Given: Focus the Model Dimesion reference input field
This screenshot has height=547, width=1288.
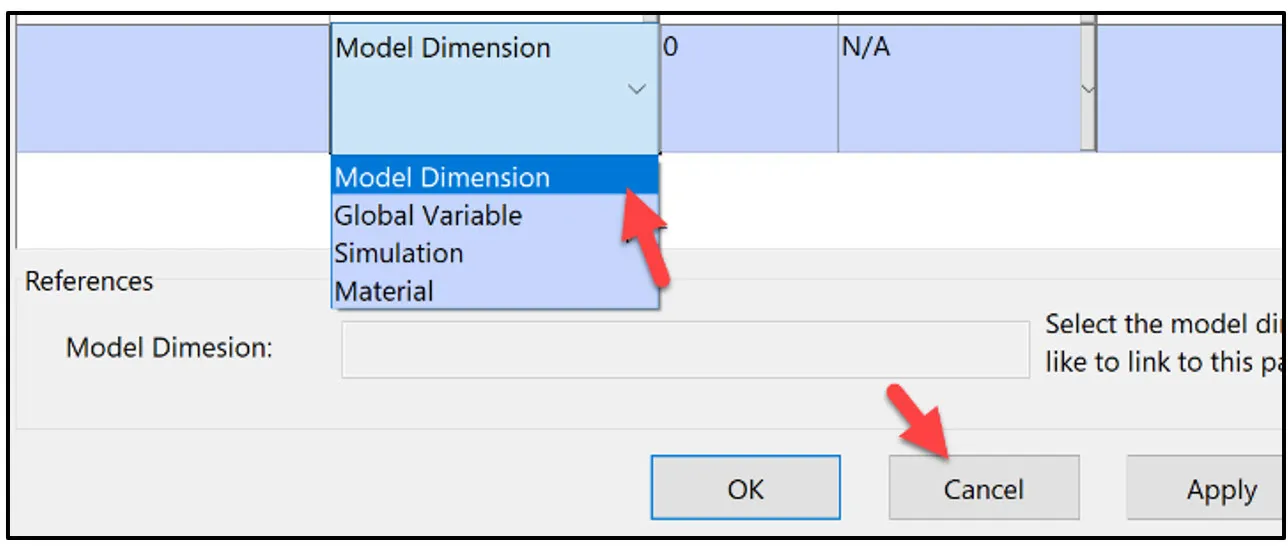Looking at the screenshot, I should coord(685,350).
